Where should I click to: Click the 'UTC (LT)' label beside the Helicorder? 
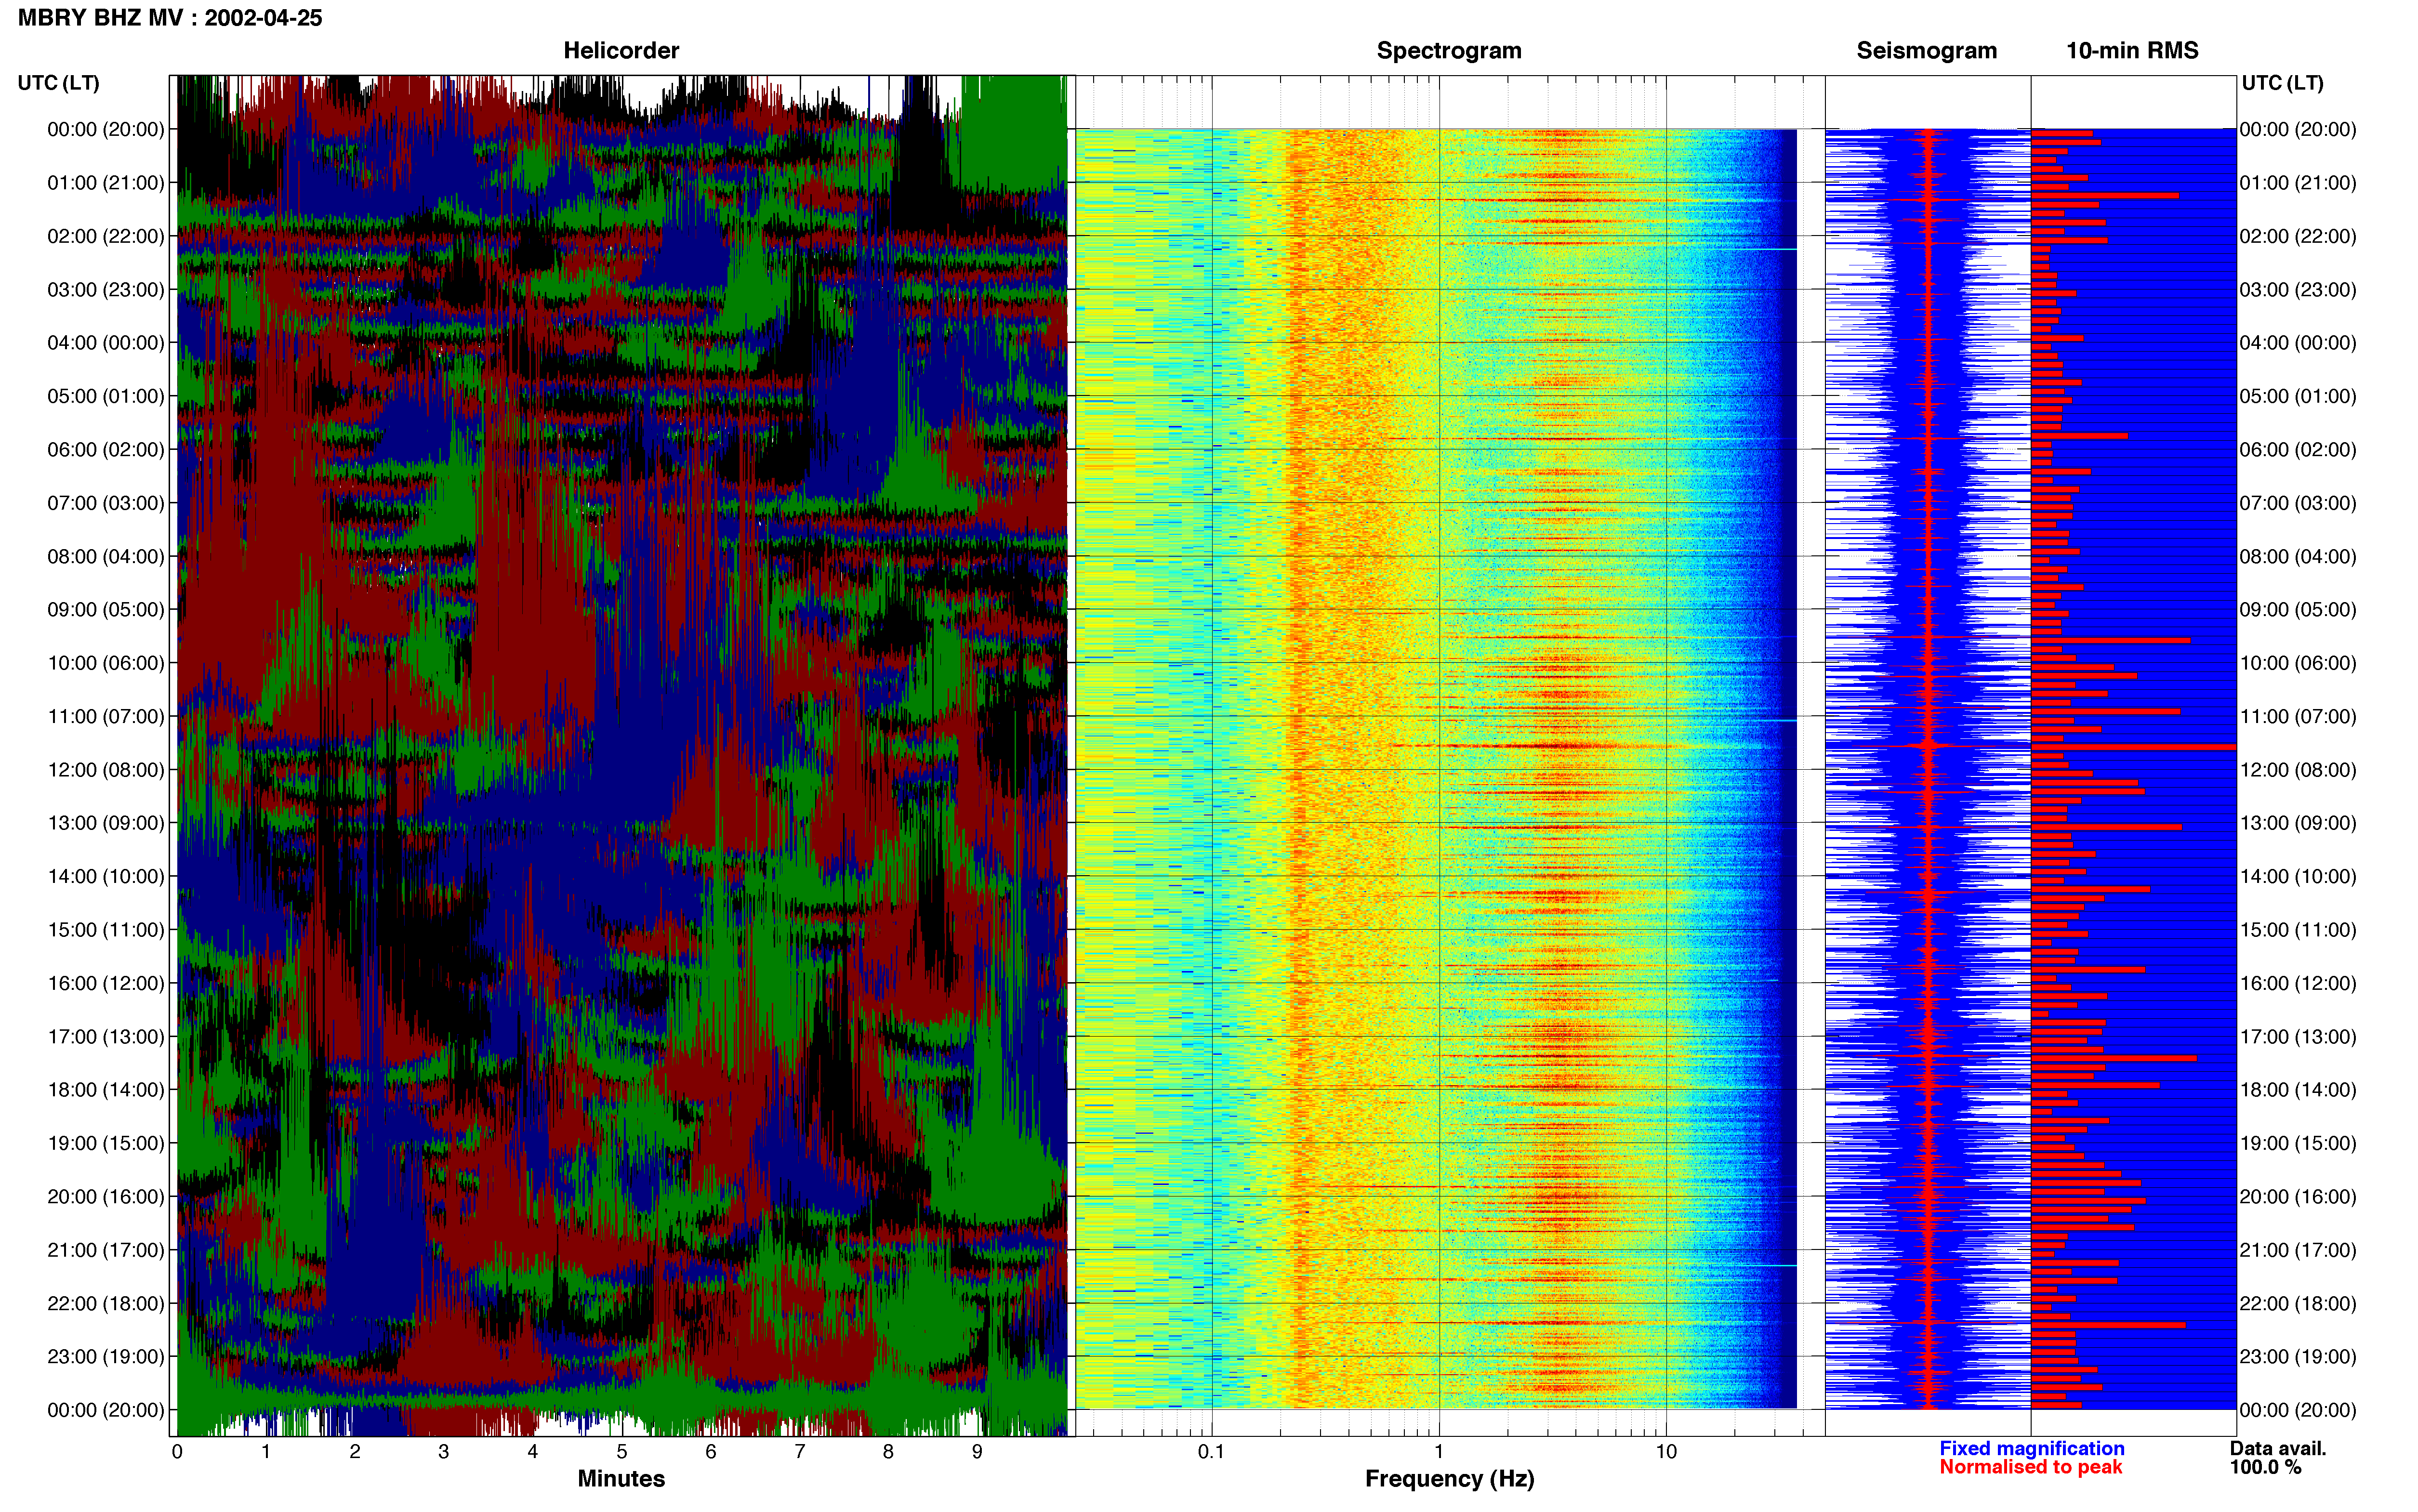click(x=58, y=83)
